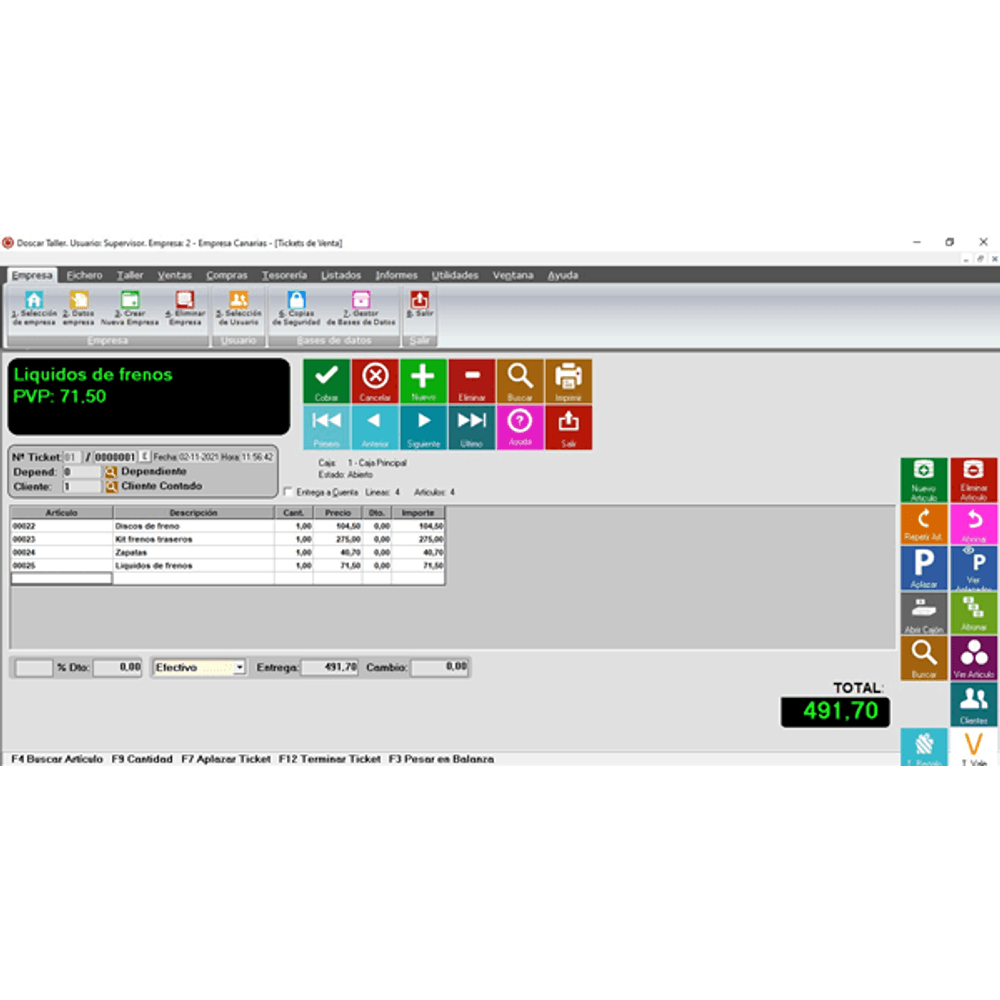Open the pink Ayuda help icon
The image size is (1000, 1000).
tap(520, 427)
